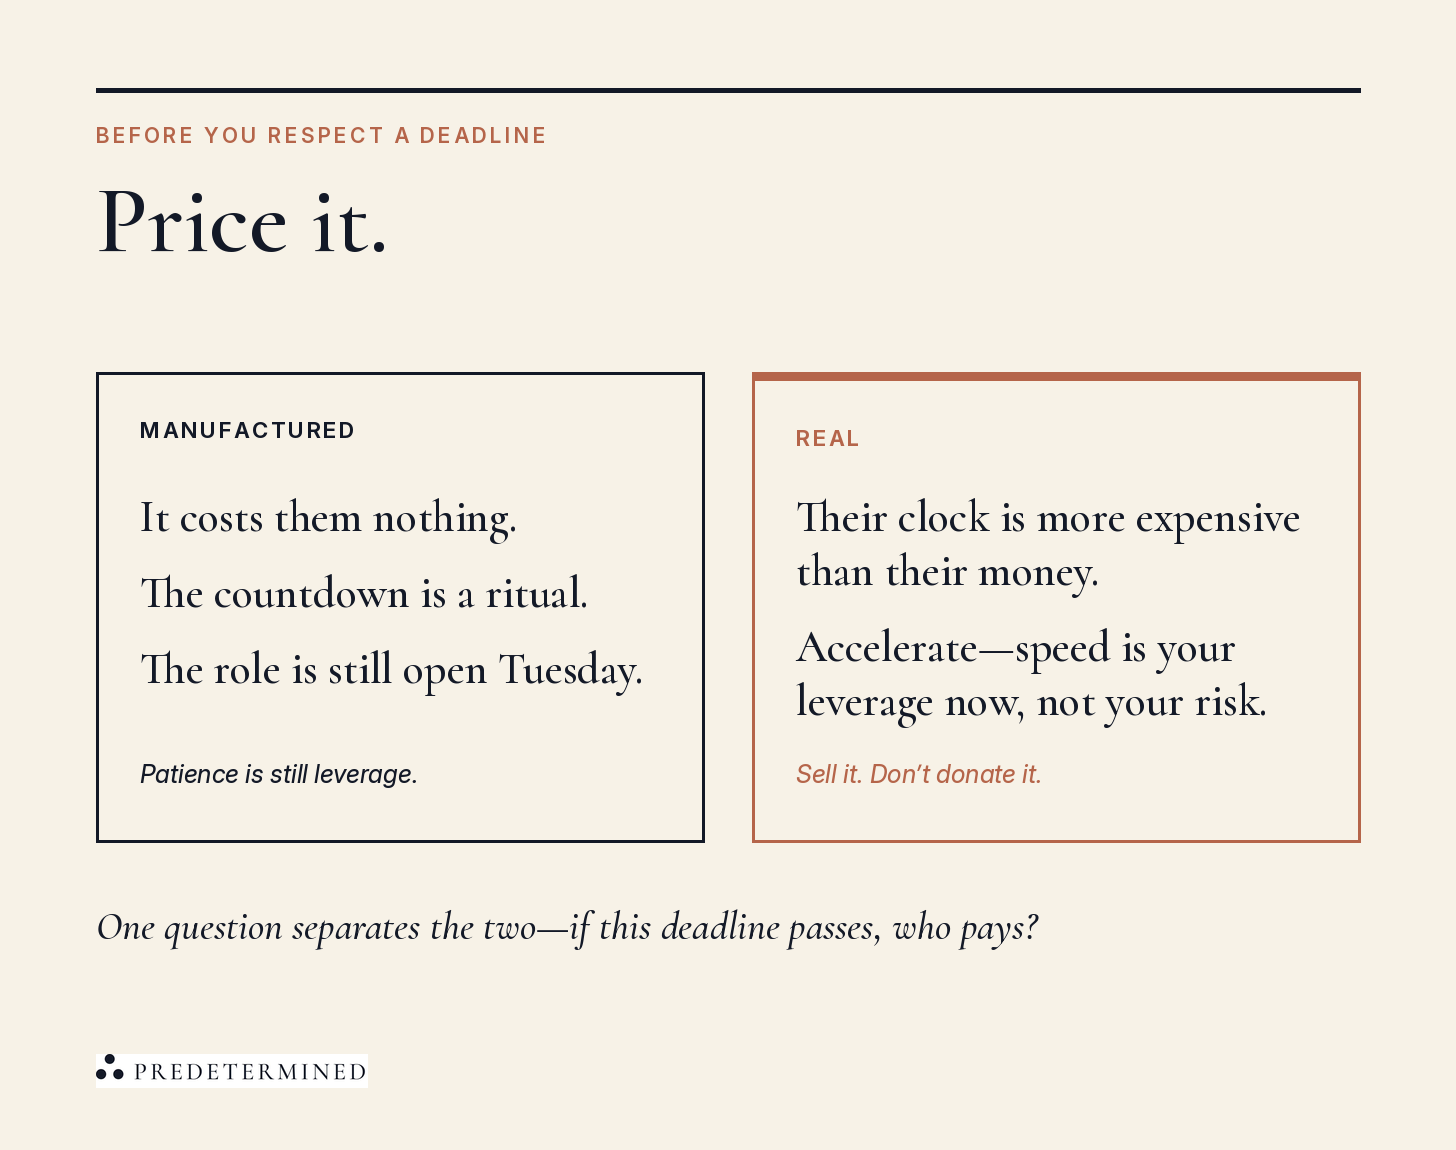The image size is (1456, 1150).
Task: Click the dark horizontal rule at top
Action: 728,90
